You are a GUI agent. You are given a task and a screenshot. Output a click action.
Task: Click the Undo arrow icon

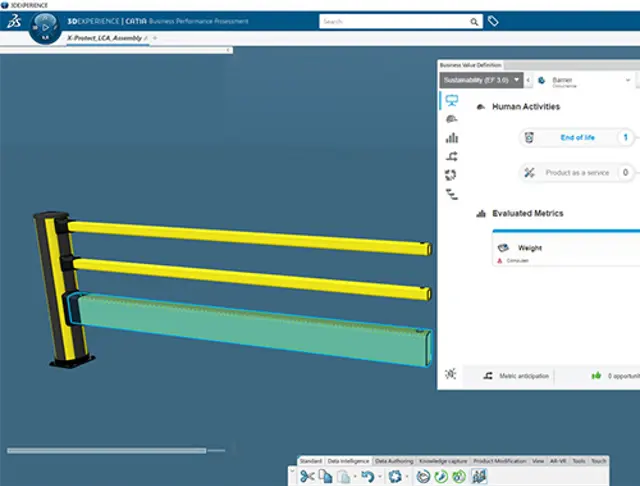pos(367,476)
